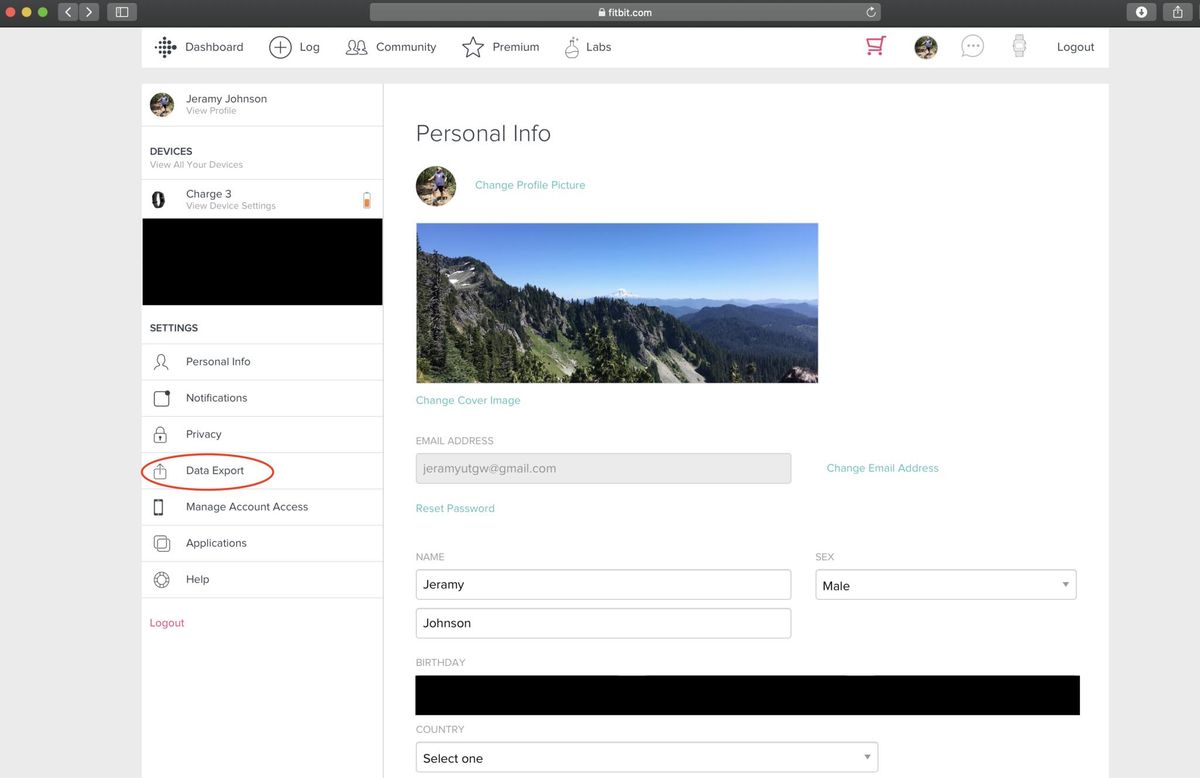Viewport: 1200px width, 778px height.
Task: Click the first name field containing Jeramy
Action: pos(603,584)
